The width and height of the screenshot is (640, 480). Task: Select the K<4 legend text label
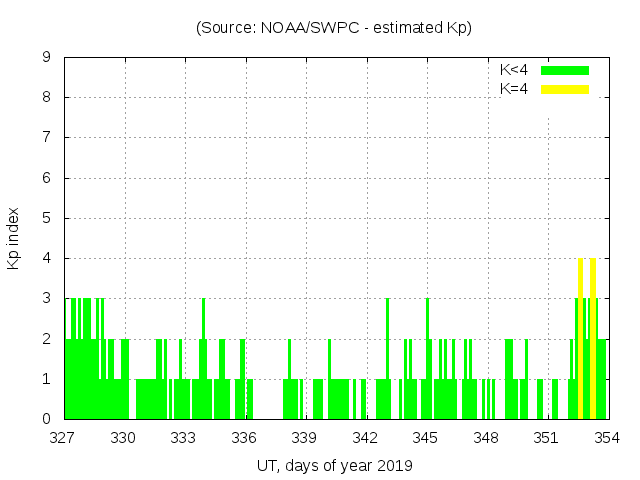coord(514,70)
